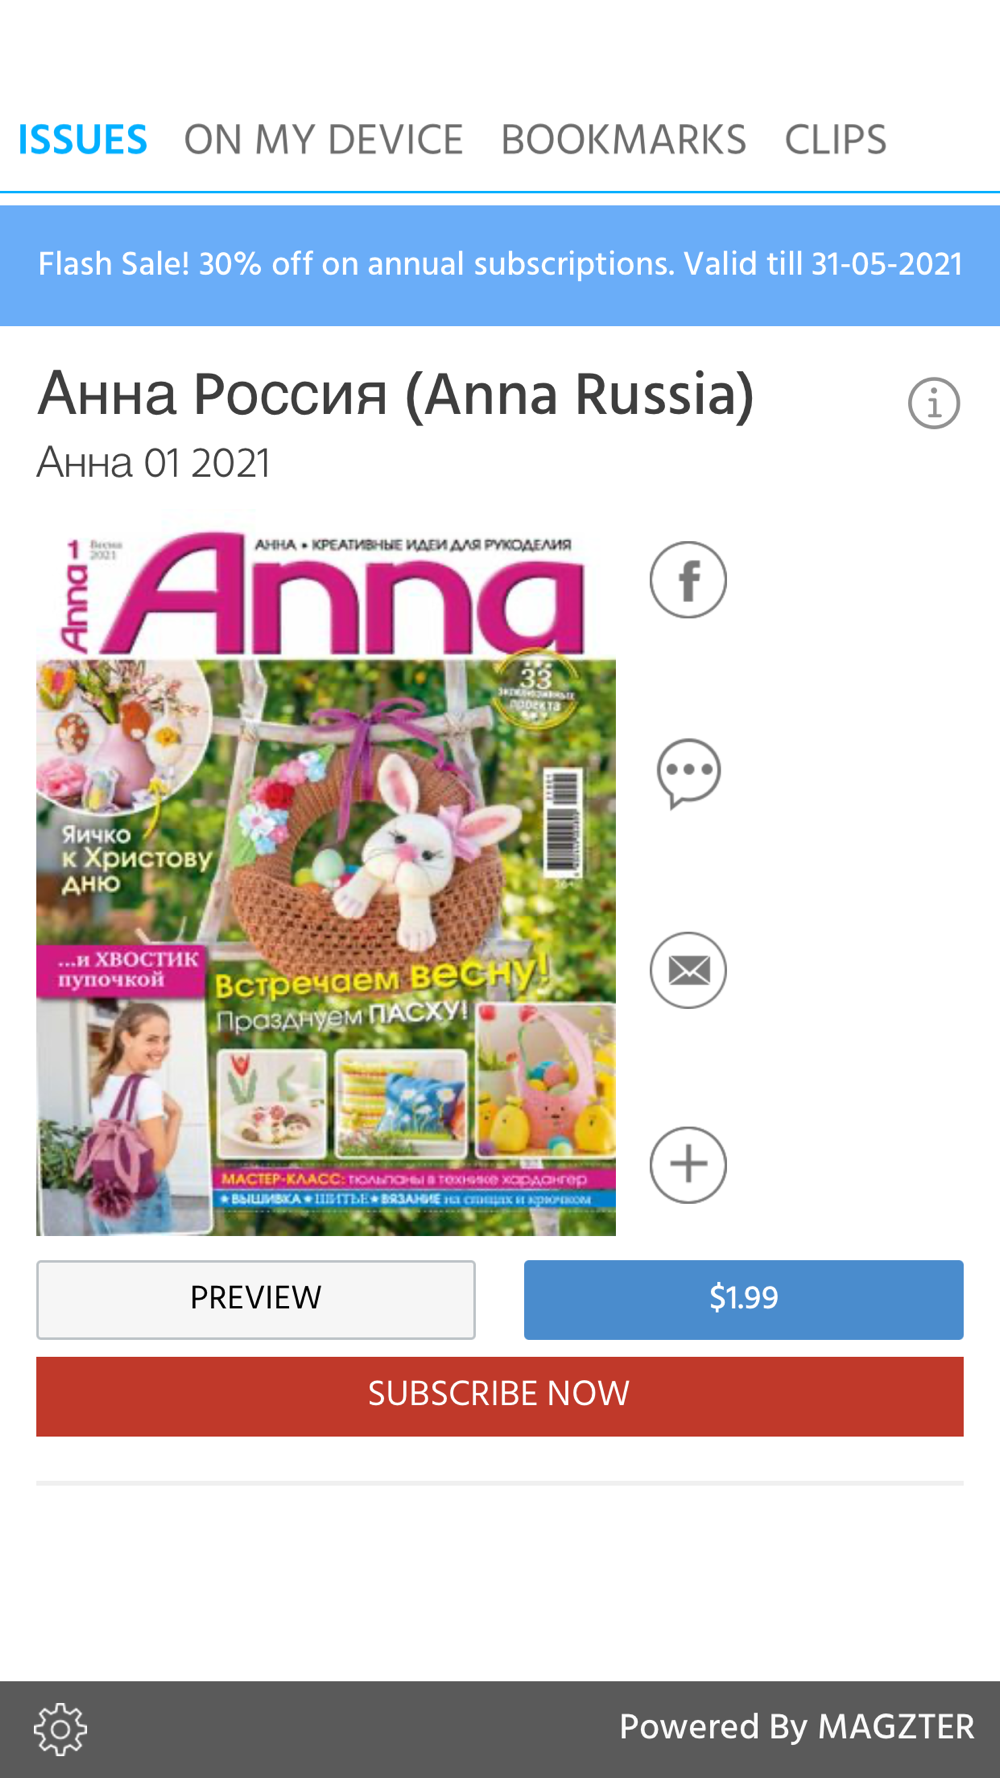The image size is (1000, 1778).
Task: Tap the Анна 01 2021 issue label
Action: [154, 463]
